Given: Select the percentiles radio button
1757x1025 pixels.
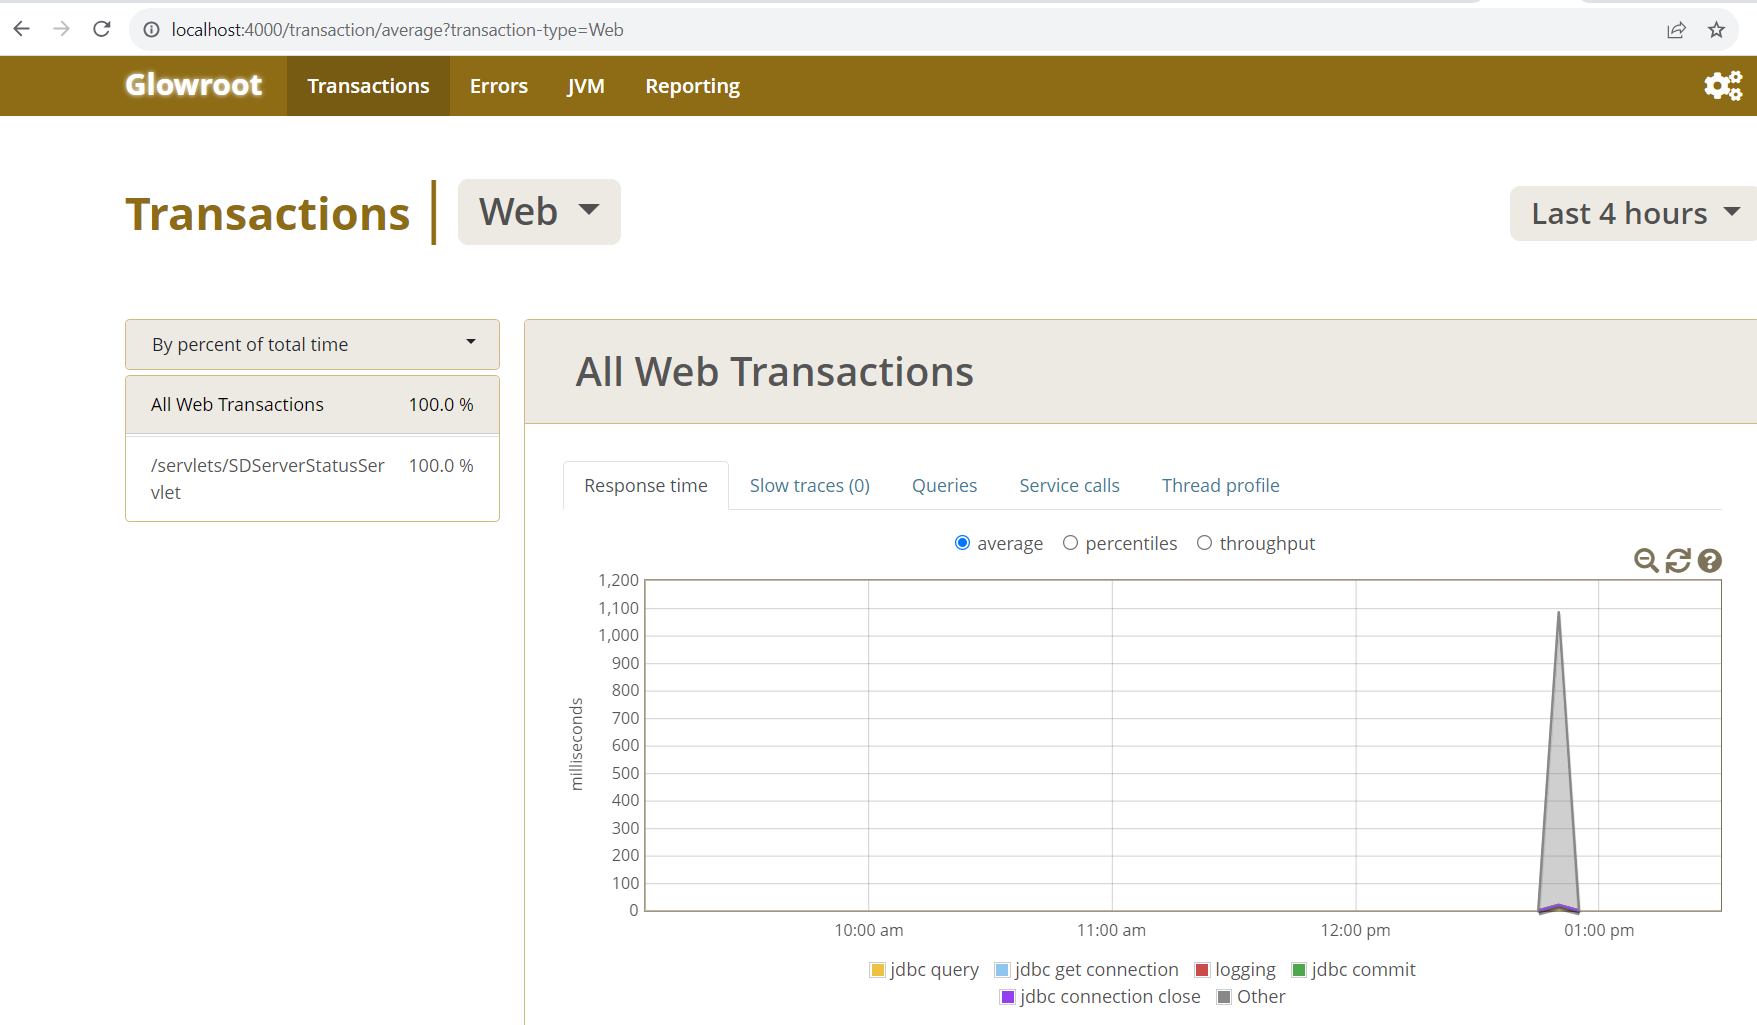Looking at the screenshot, I should [x=1070, y=543].
